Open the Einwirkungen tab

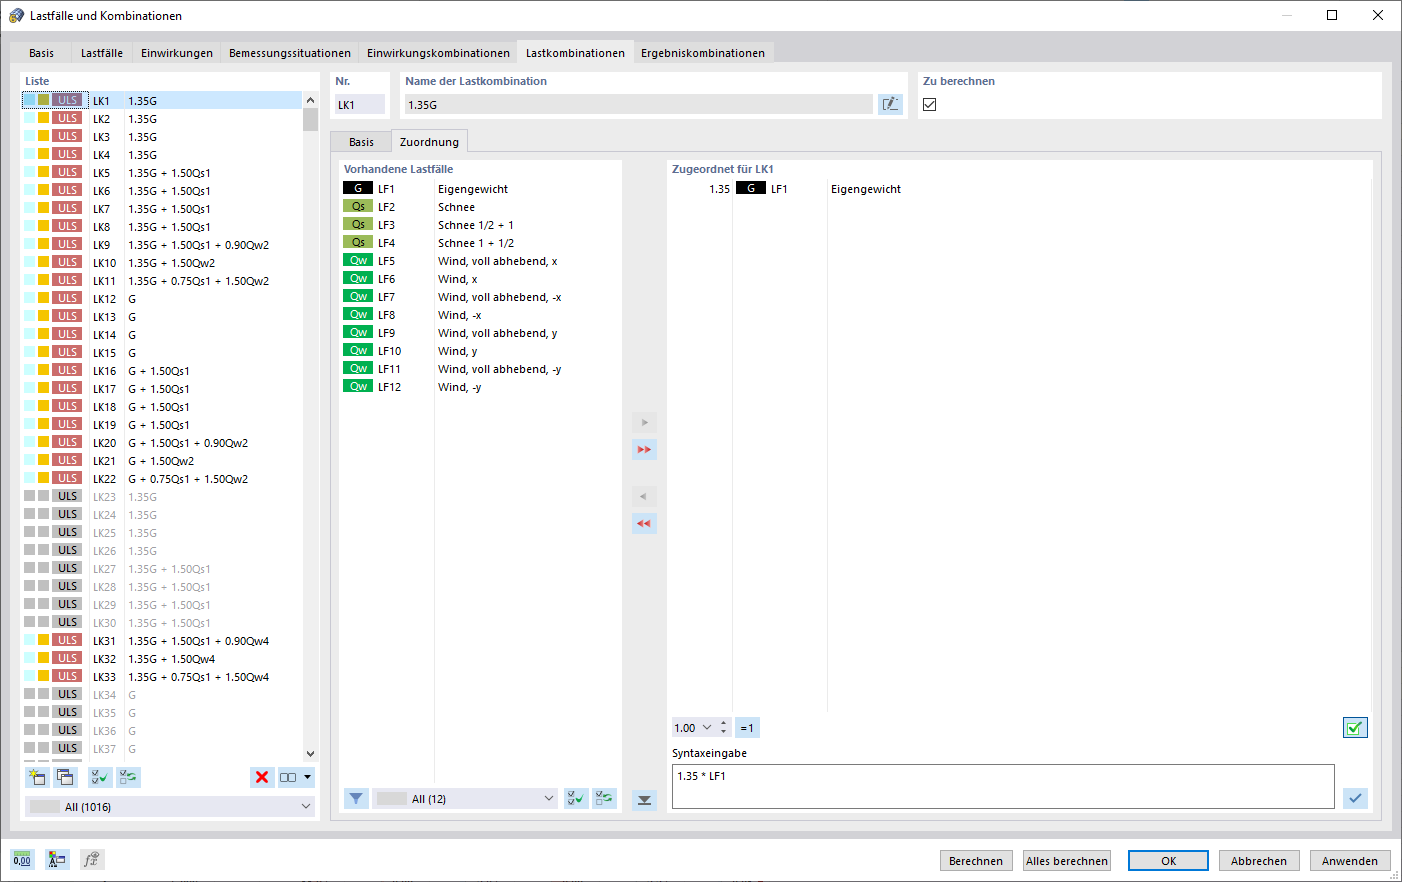pyautogui.click(x=177, y=53)
